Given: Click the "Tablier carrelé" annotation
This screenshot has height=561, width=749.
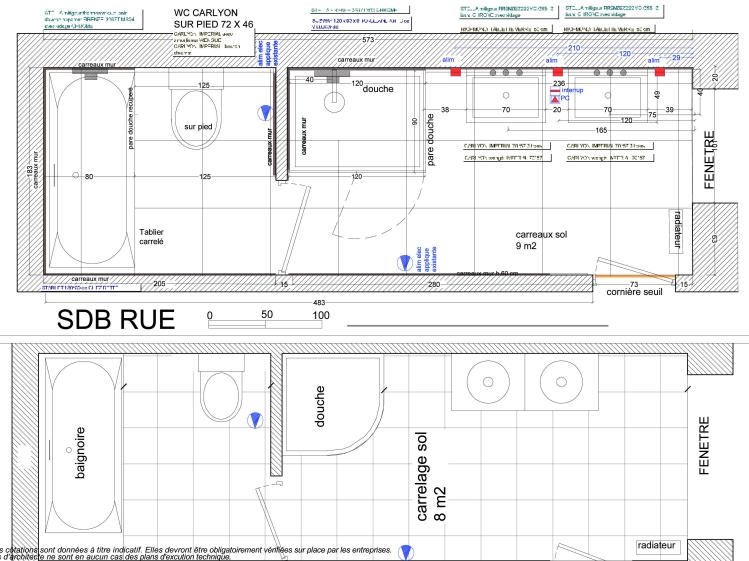Looking at the screenshot, I should click(151, 237).
